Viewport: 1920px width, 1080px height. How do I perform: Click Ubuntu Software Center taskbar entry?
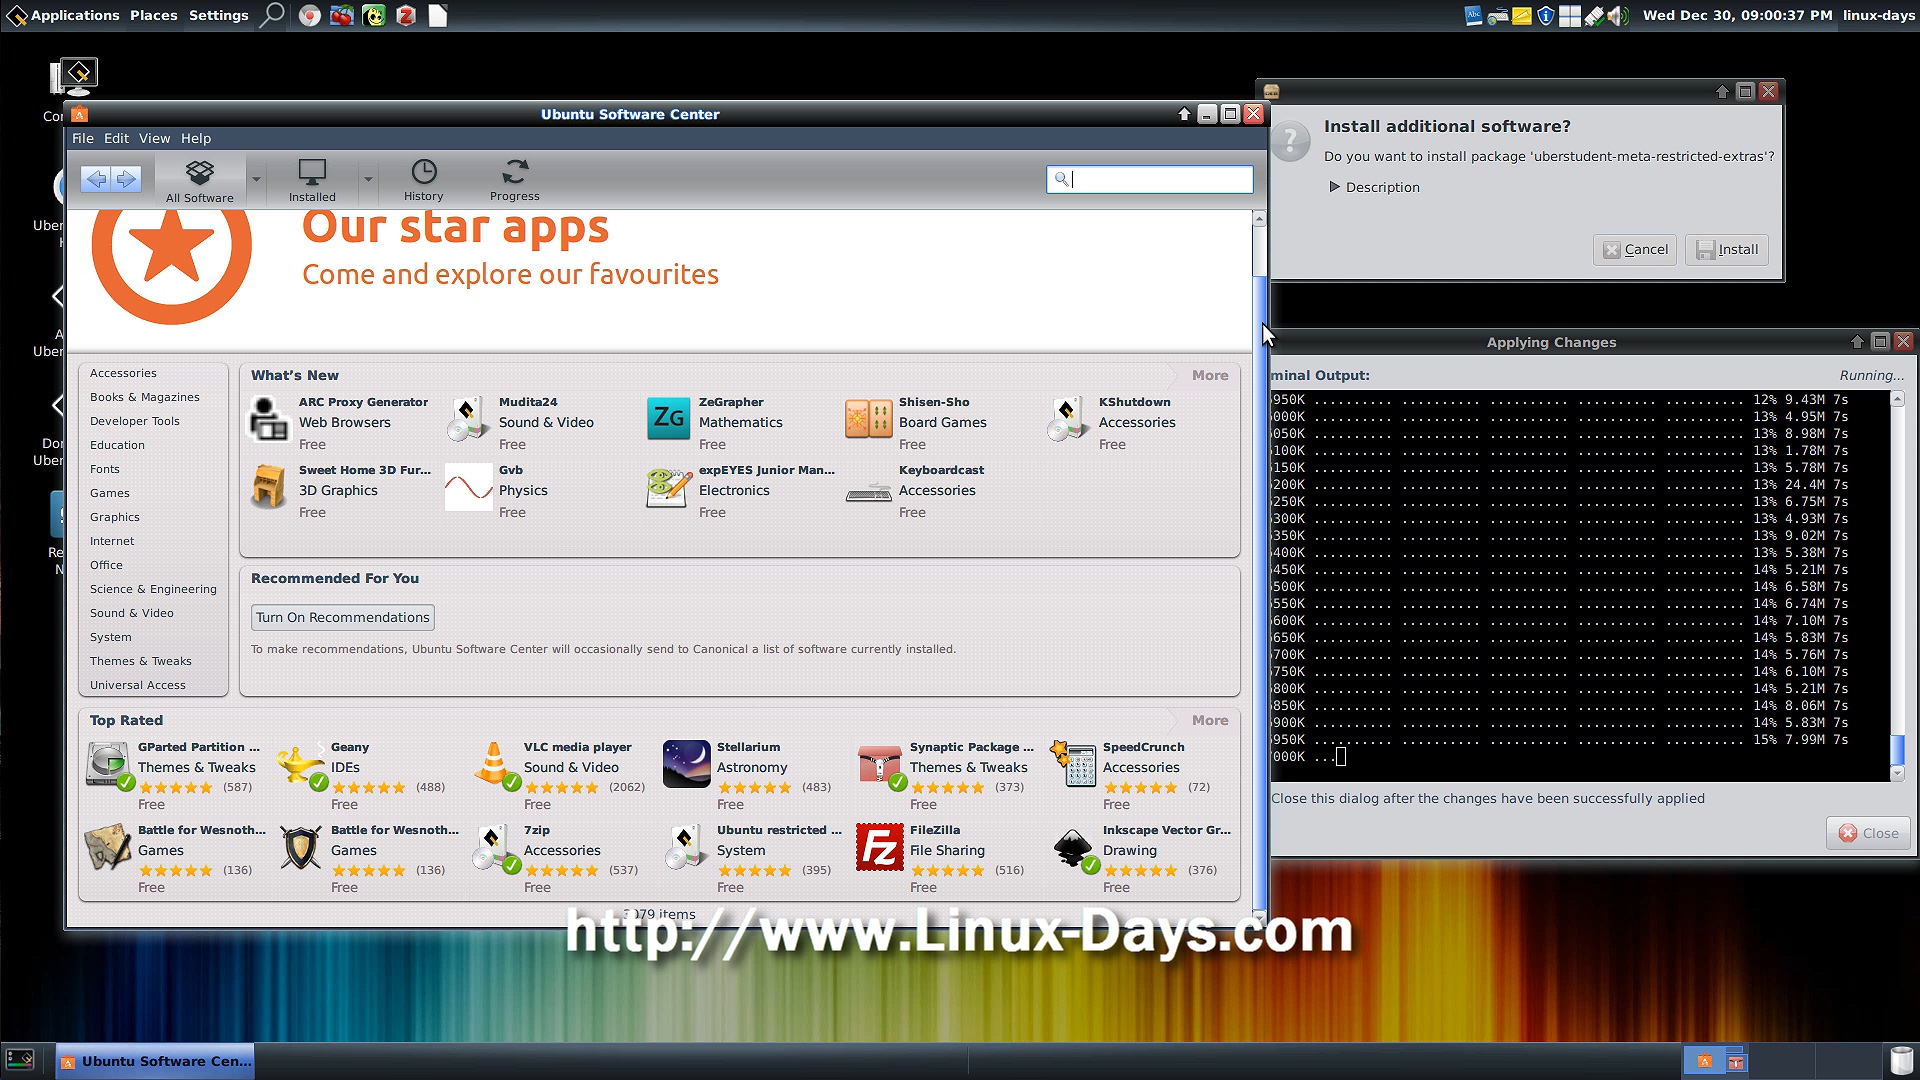pos(155,1061)
